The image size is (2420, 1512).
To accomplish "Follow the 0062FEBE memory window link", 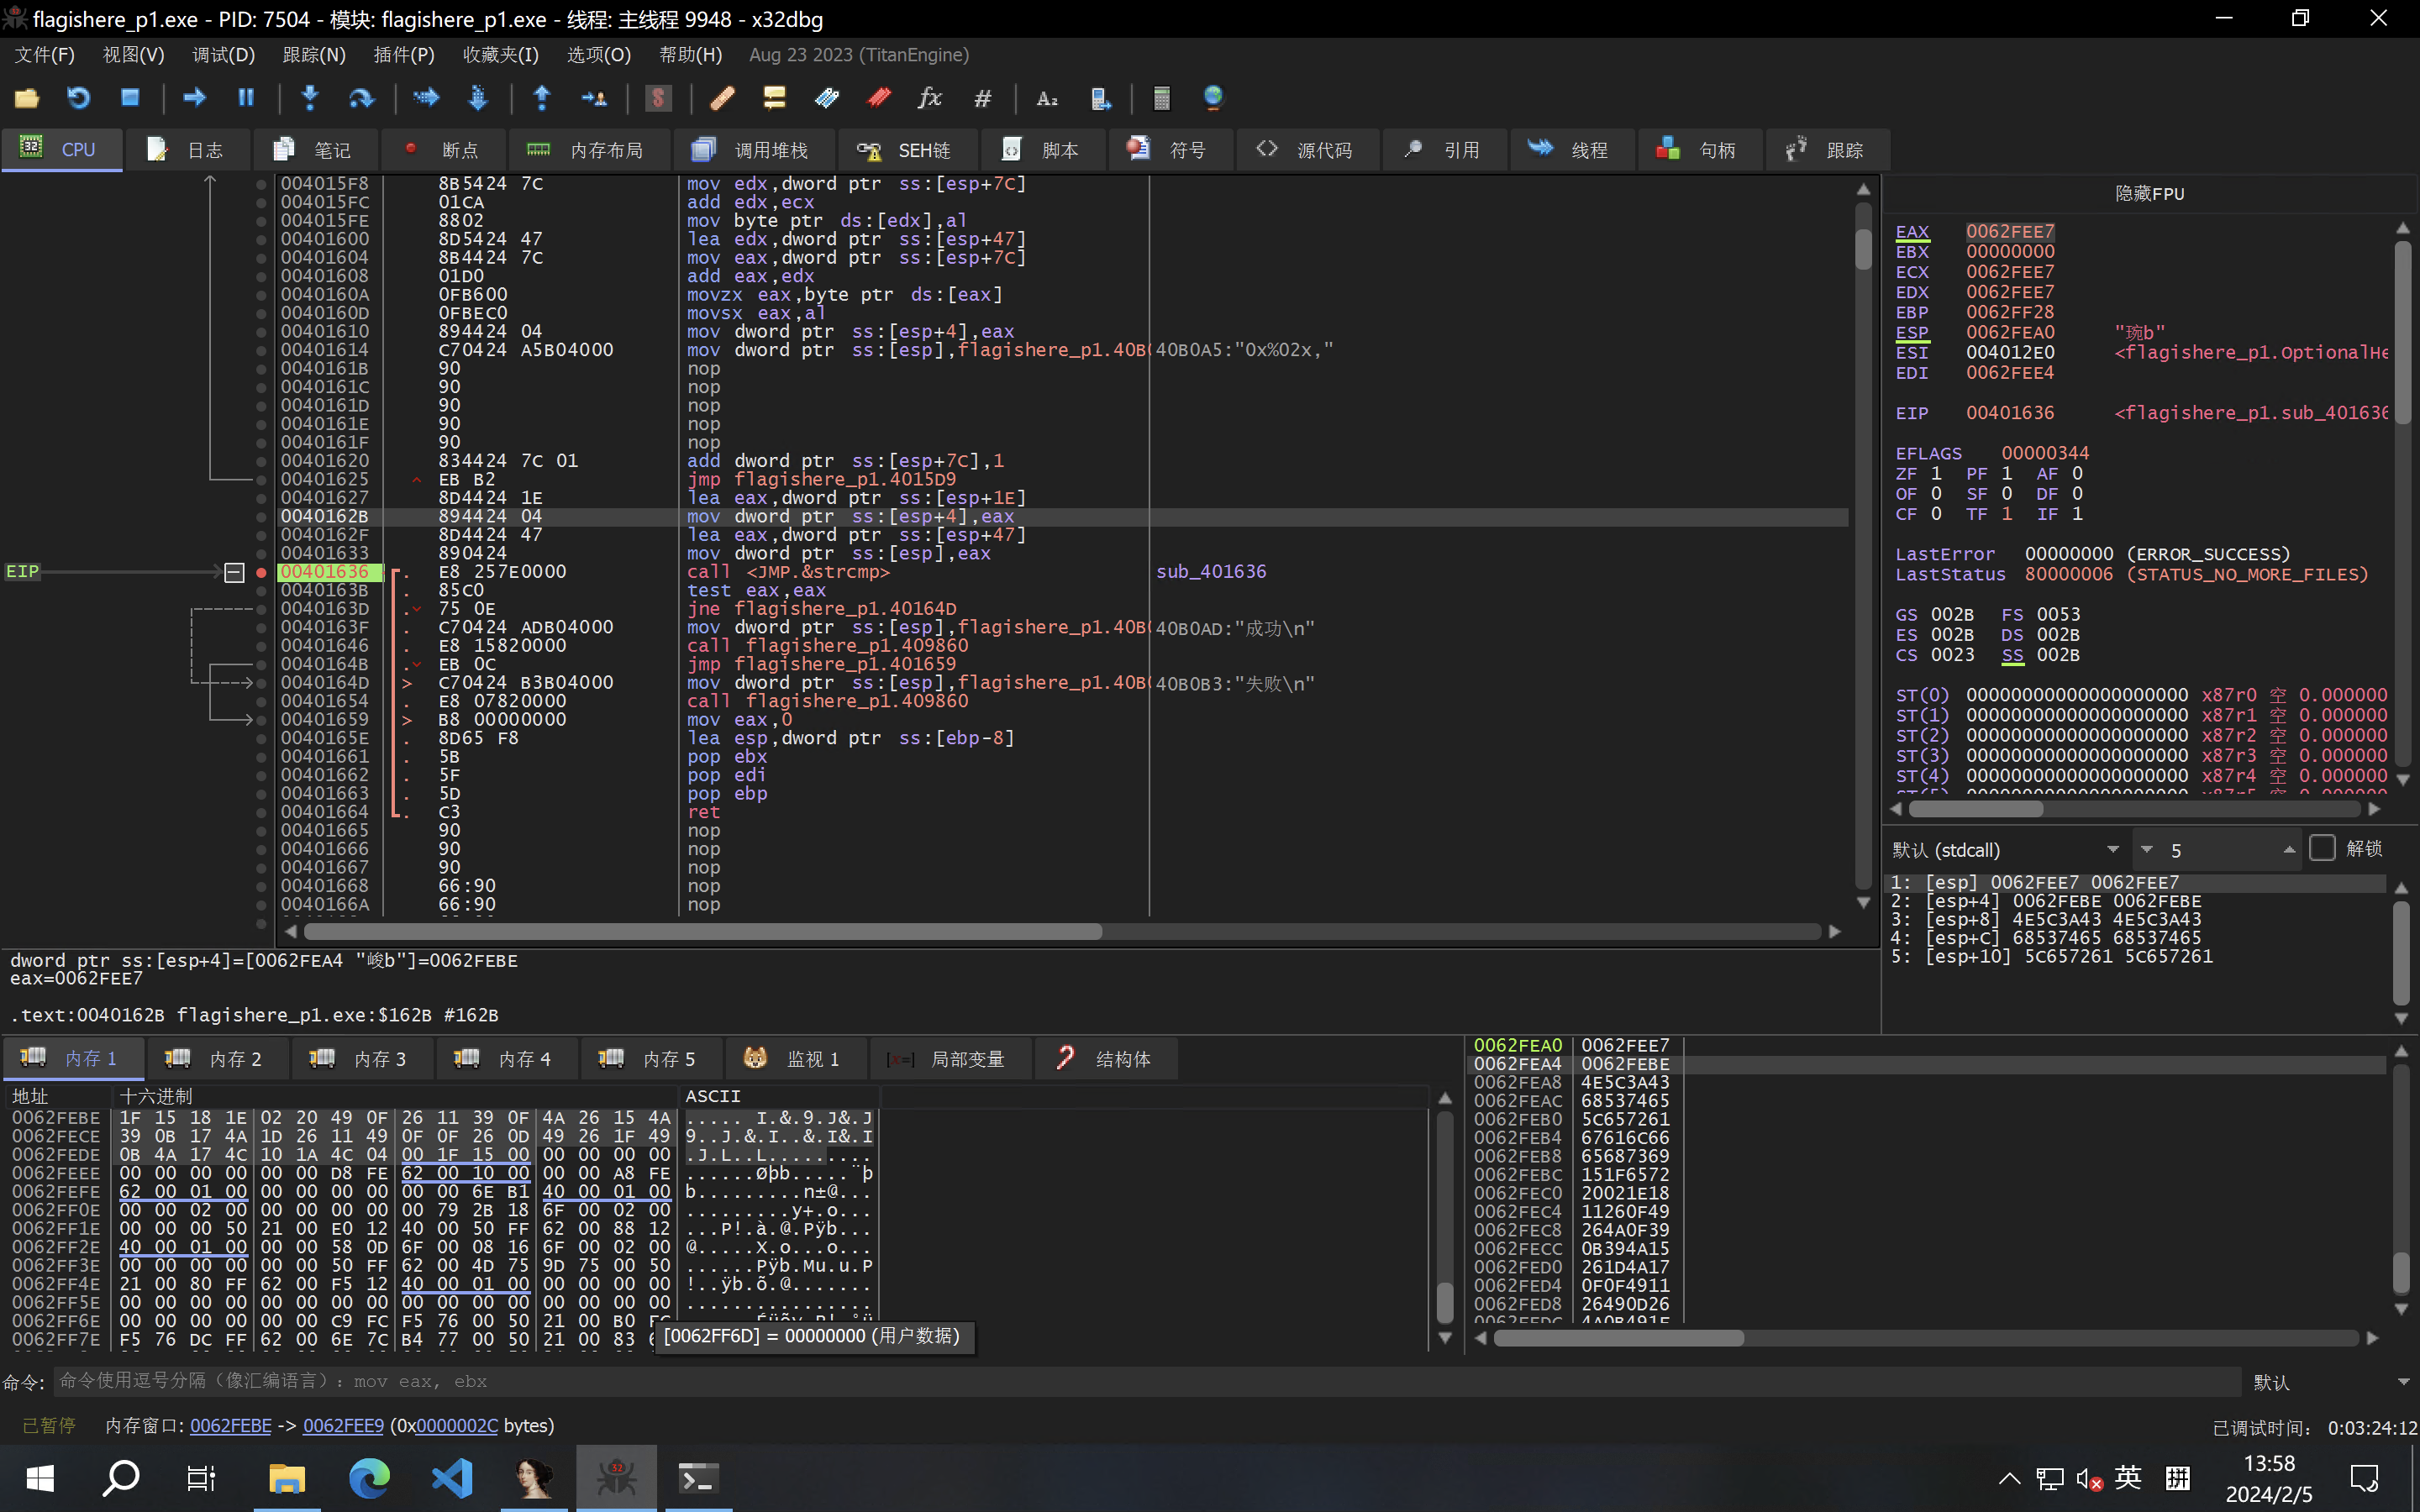I will (230, 1426).
